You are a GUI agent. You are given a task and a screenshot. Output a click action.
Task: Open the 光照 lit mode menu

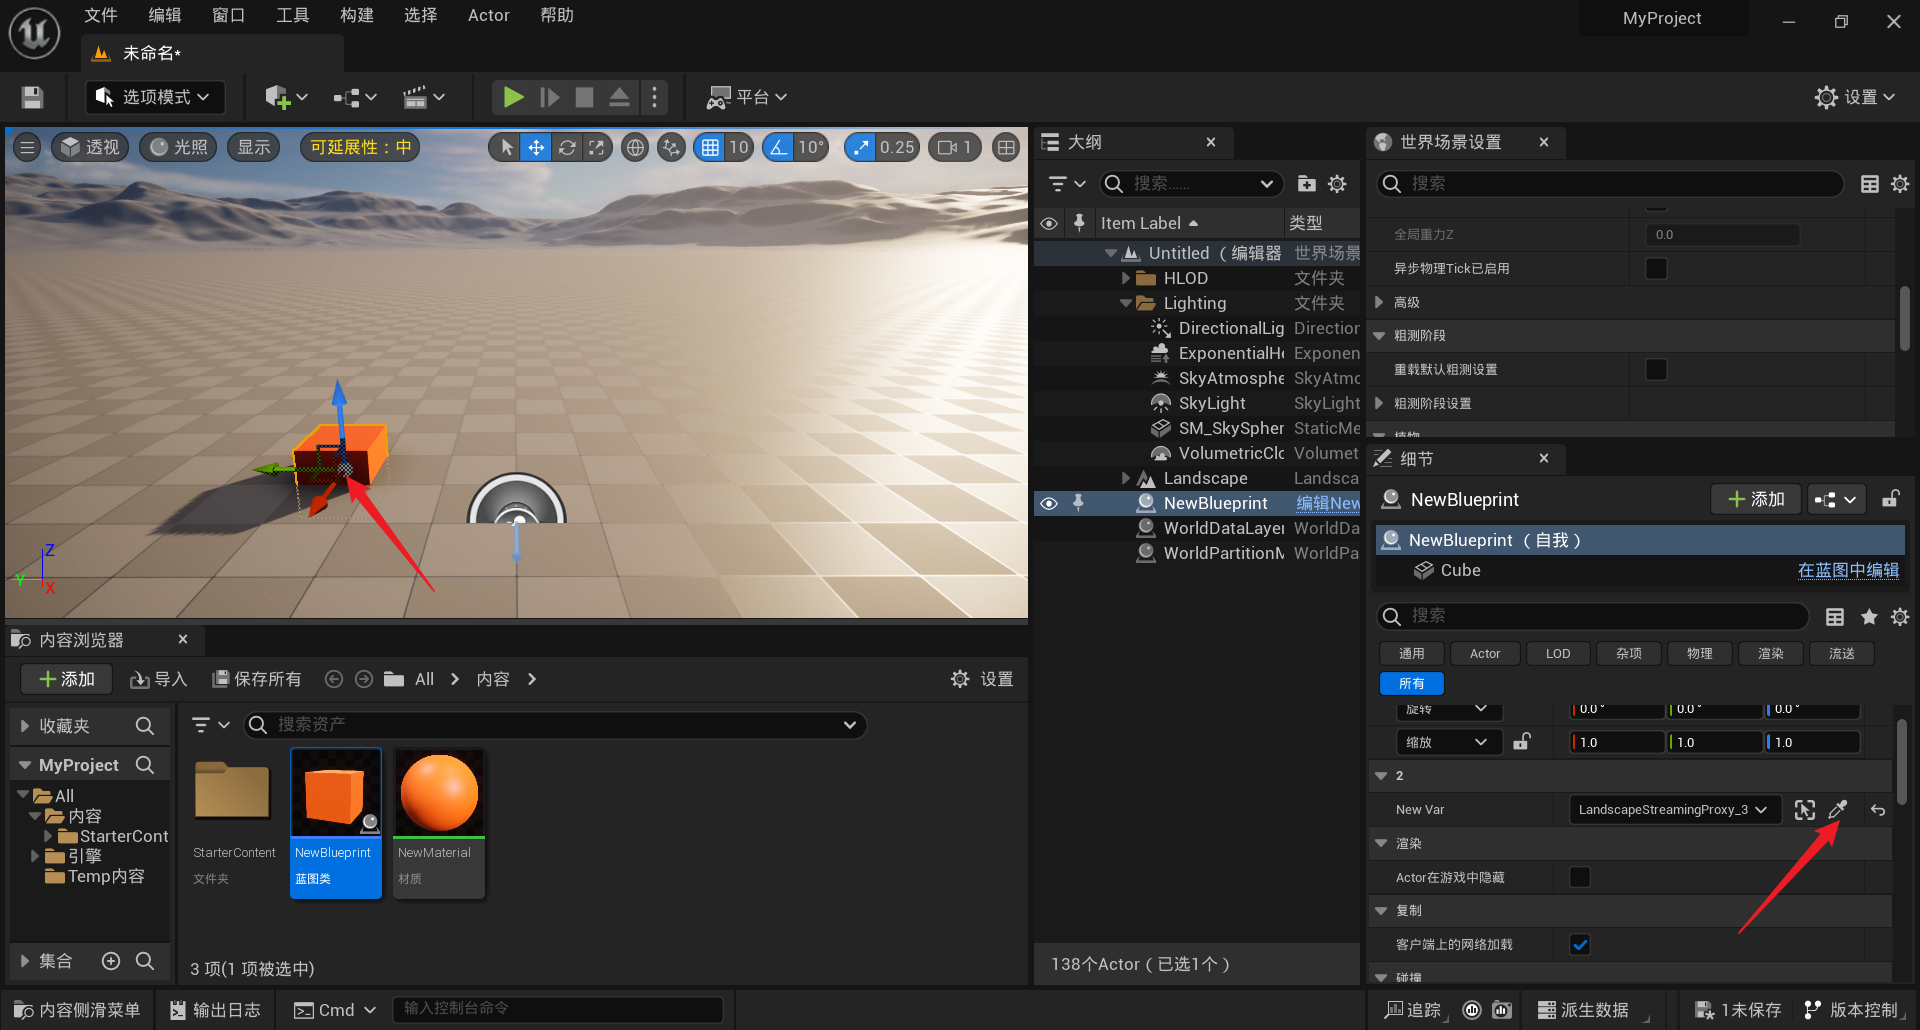tap(178, 148)
